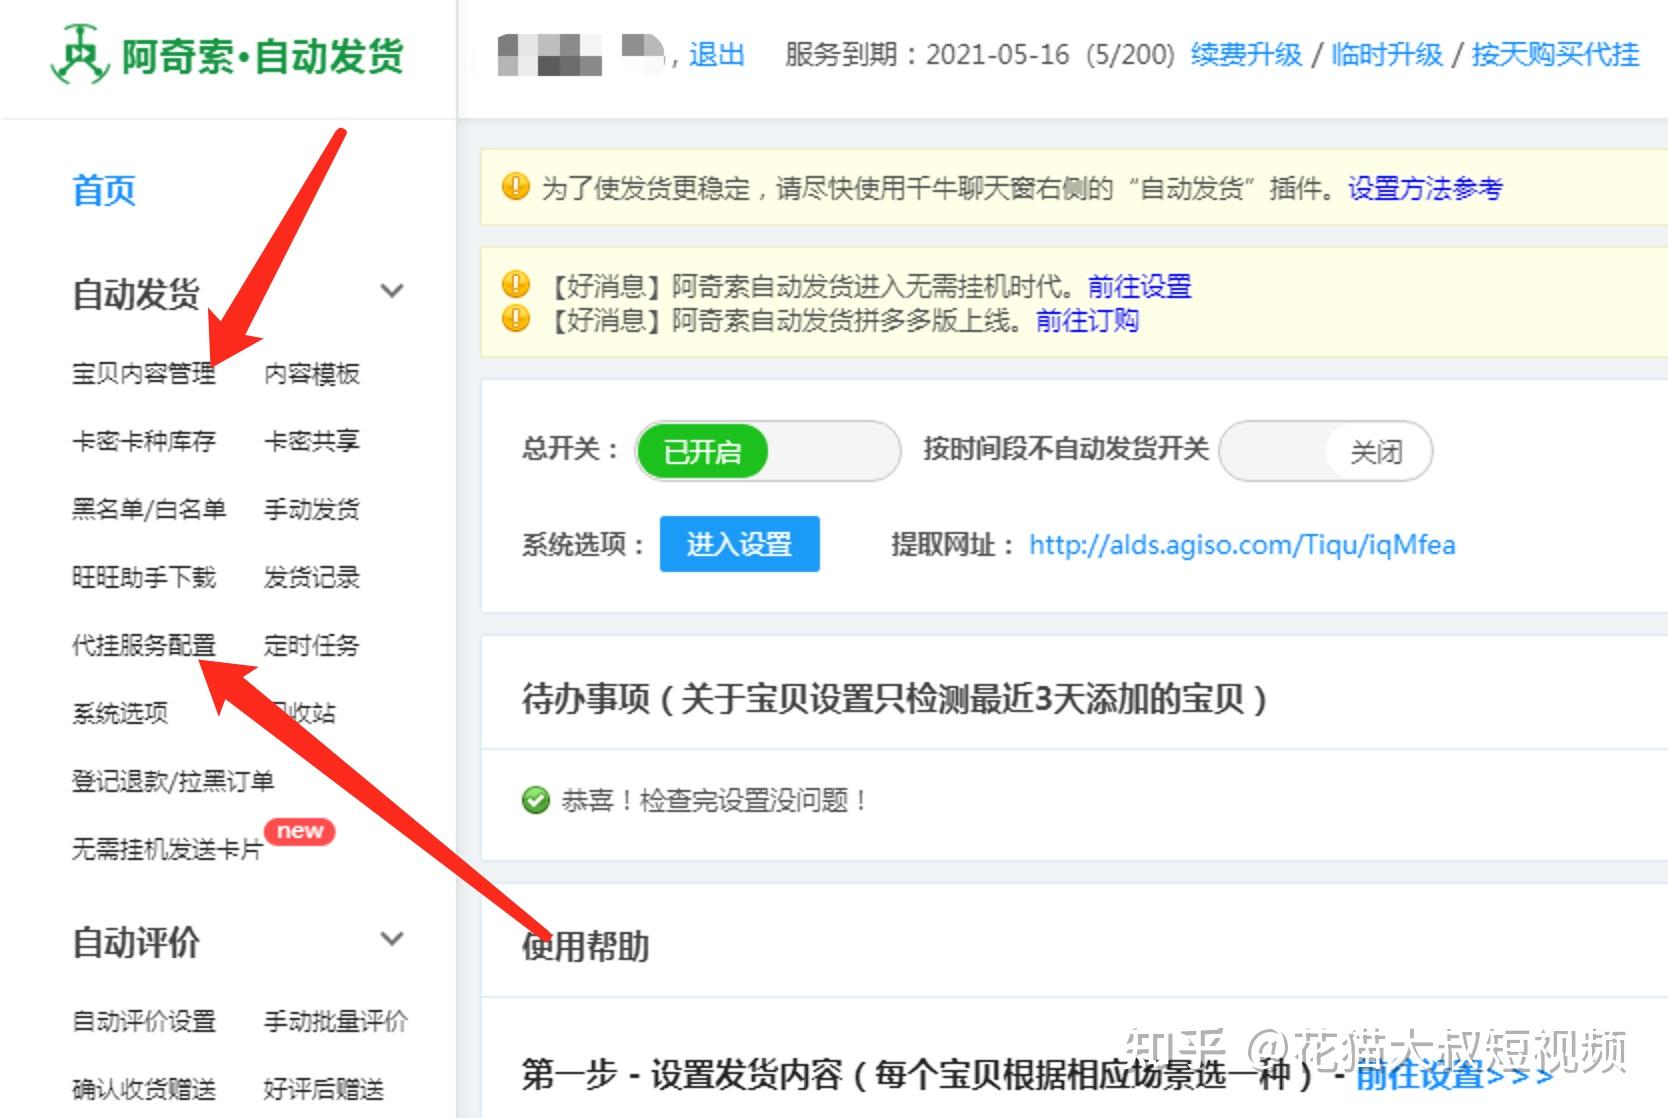Open 系统选项 in the sidebar
This screenshot has height=1118, width=1668.
(120, 713)
